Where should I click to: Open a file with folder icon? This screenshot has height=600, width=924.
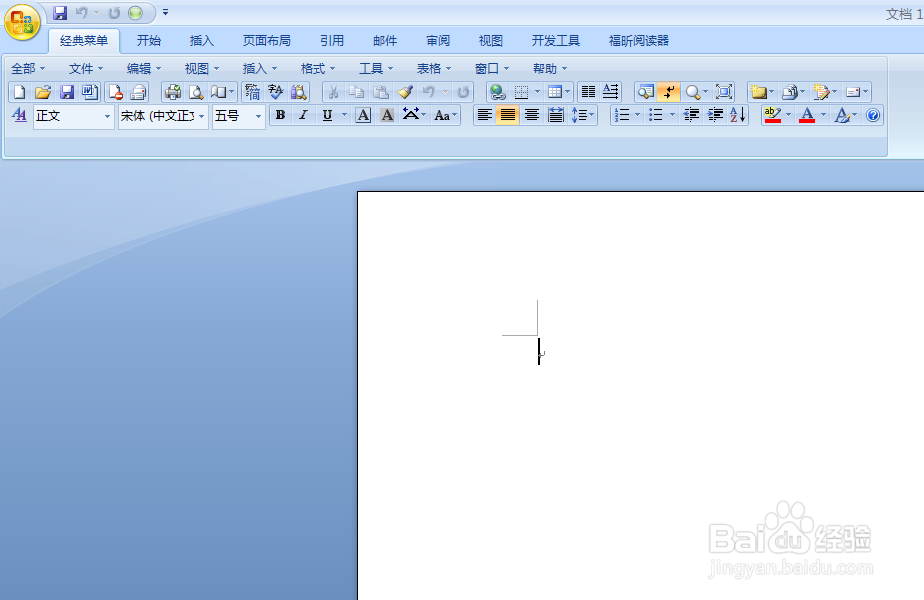42,92
